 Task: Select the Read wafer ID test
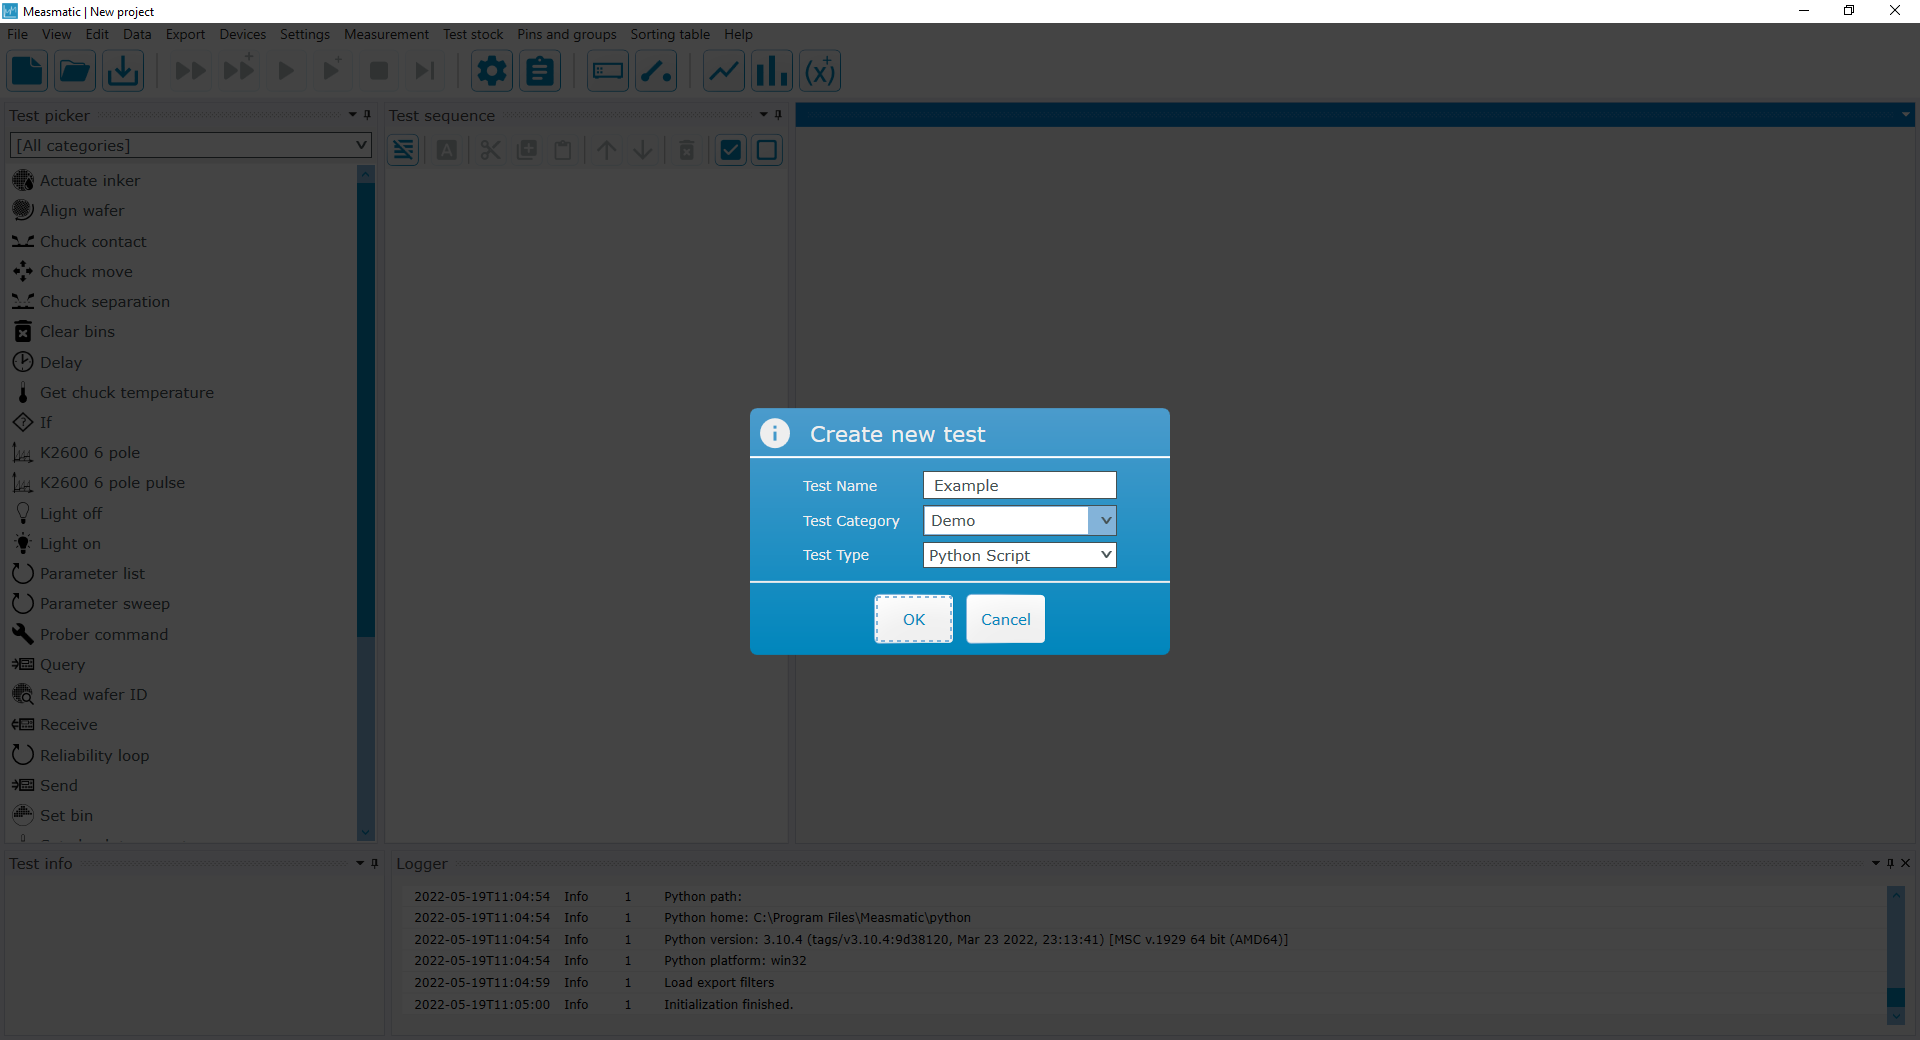pos(93,694)
